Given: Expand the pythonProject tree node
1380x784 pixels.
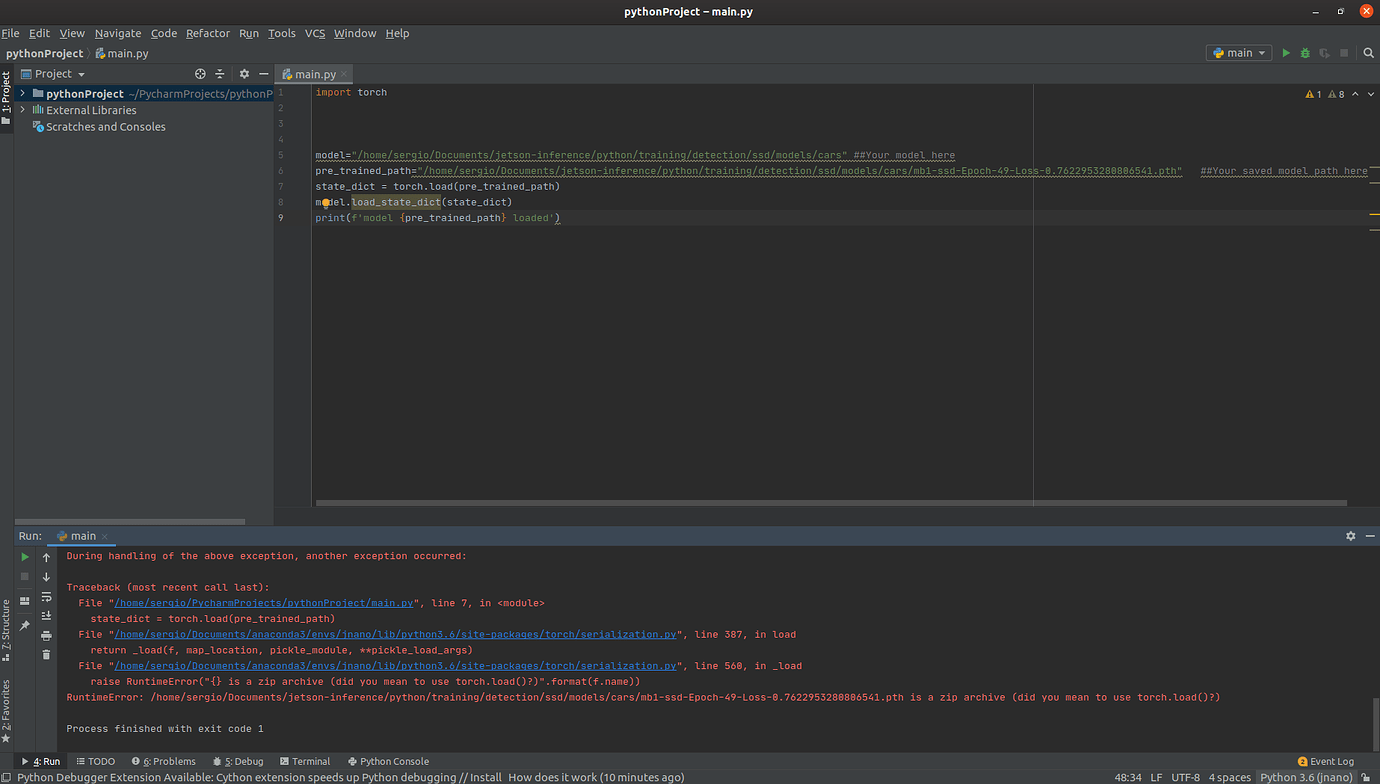Looking at the screenshot, I should (x=23, y=94).
